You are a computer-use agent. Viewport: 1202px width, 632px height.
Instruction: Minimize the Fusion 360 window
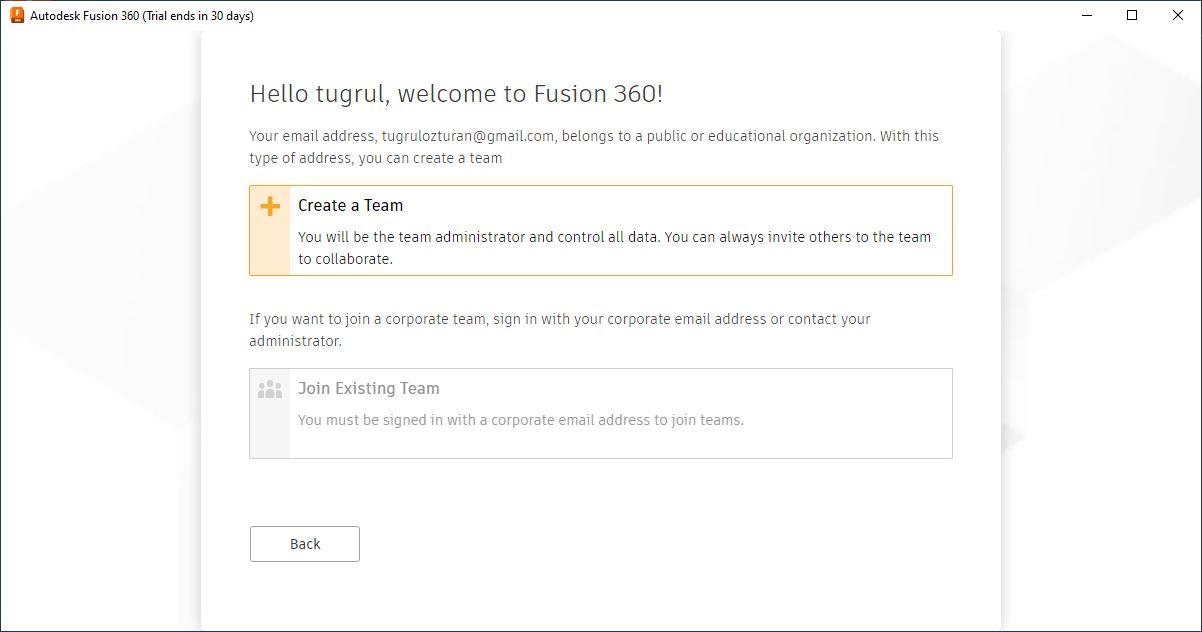point(1086,15)
